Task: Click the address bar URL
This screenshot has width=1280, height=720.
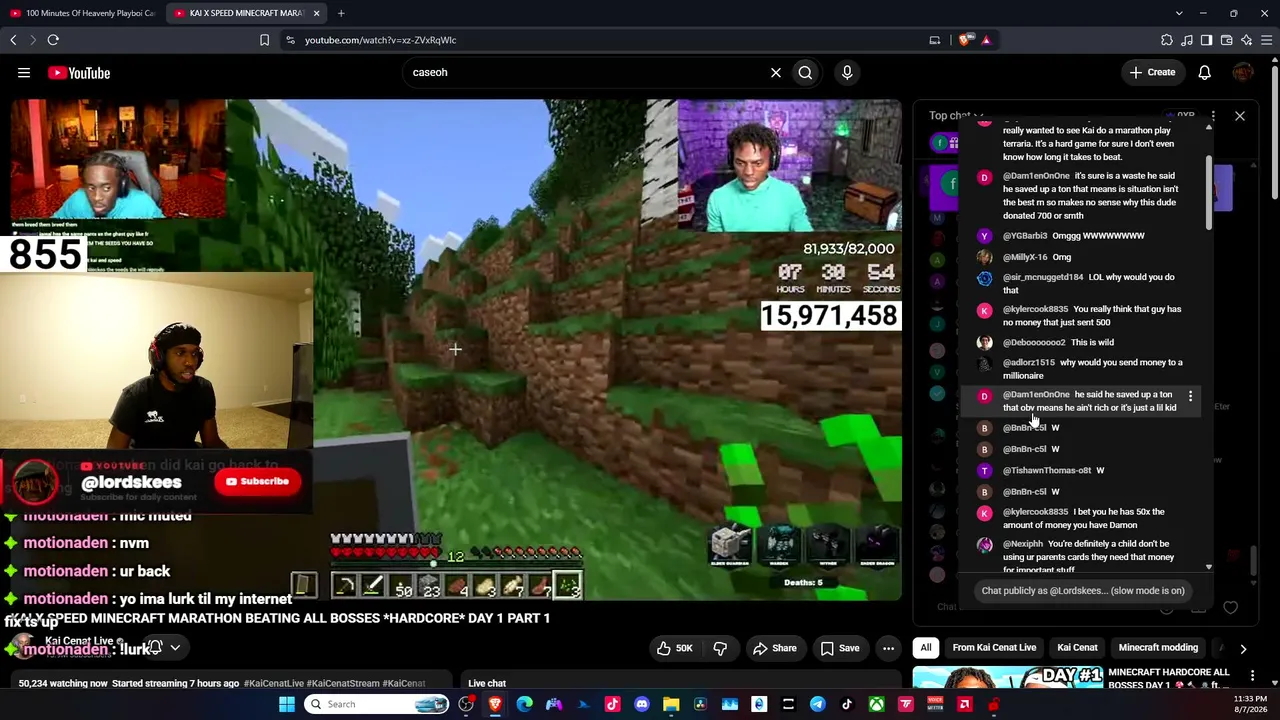Action: click(x=381, y=40)
